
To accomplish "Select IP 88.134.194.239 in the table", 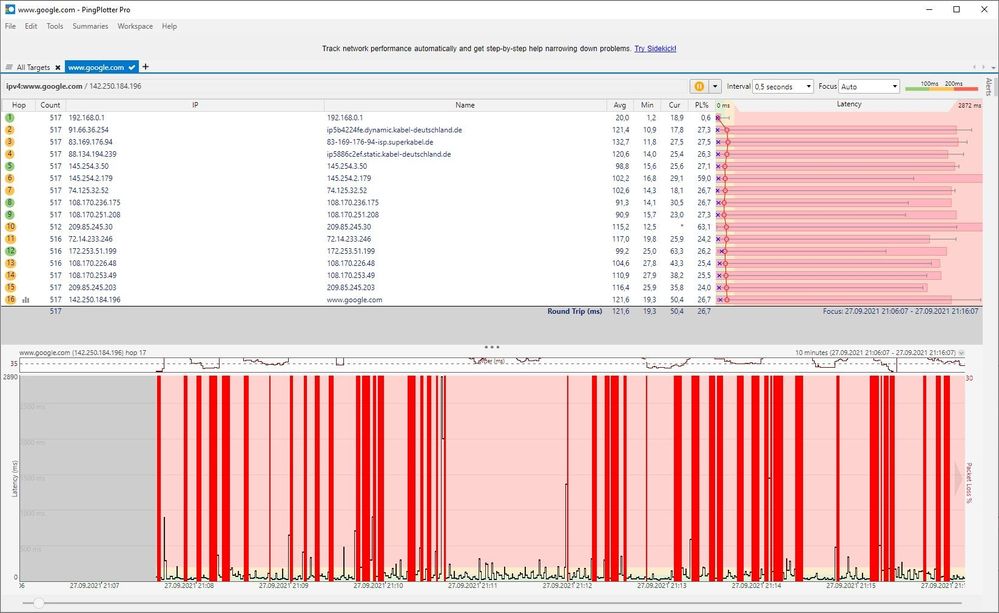I will click(92, 154).
